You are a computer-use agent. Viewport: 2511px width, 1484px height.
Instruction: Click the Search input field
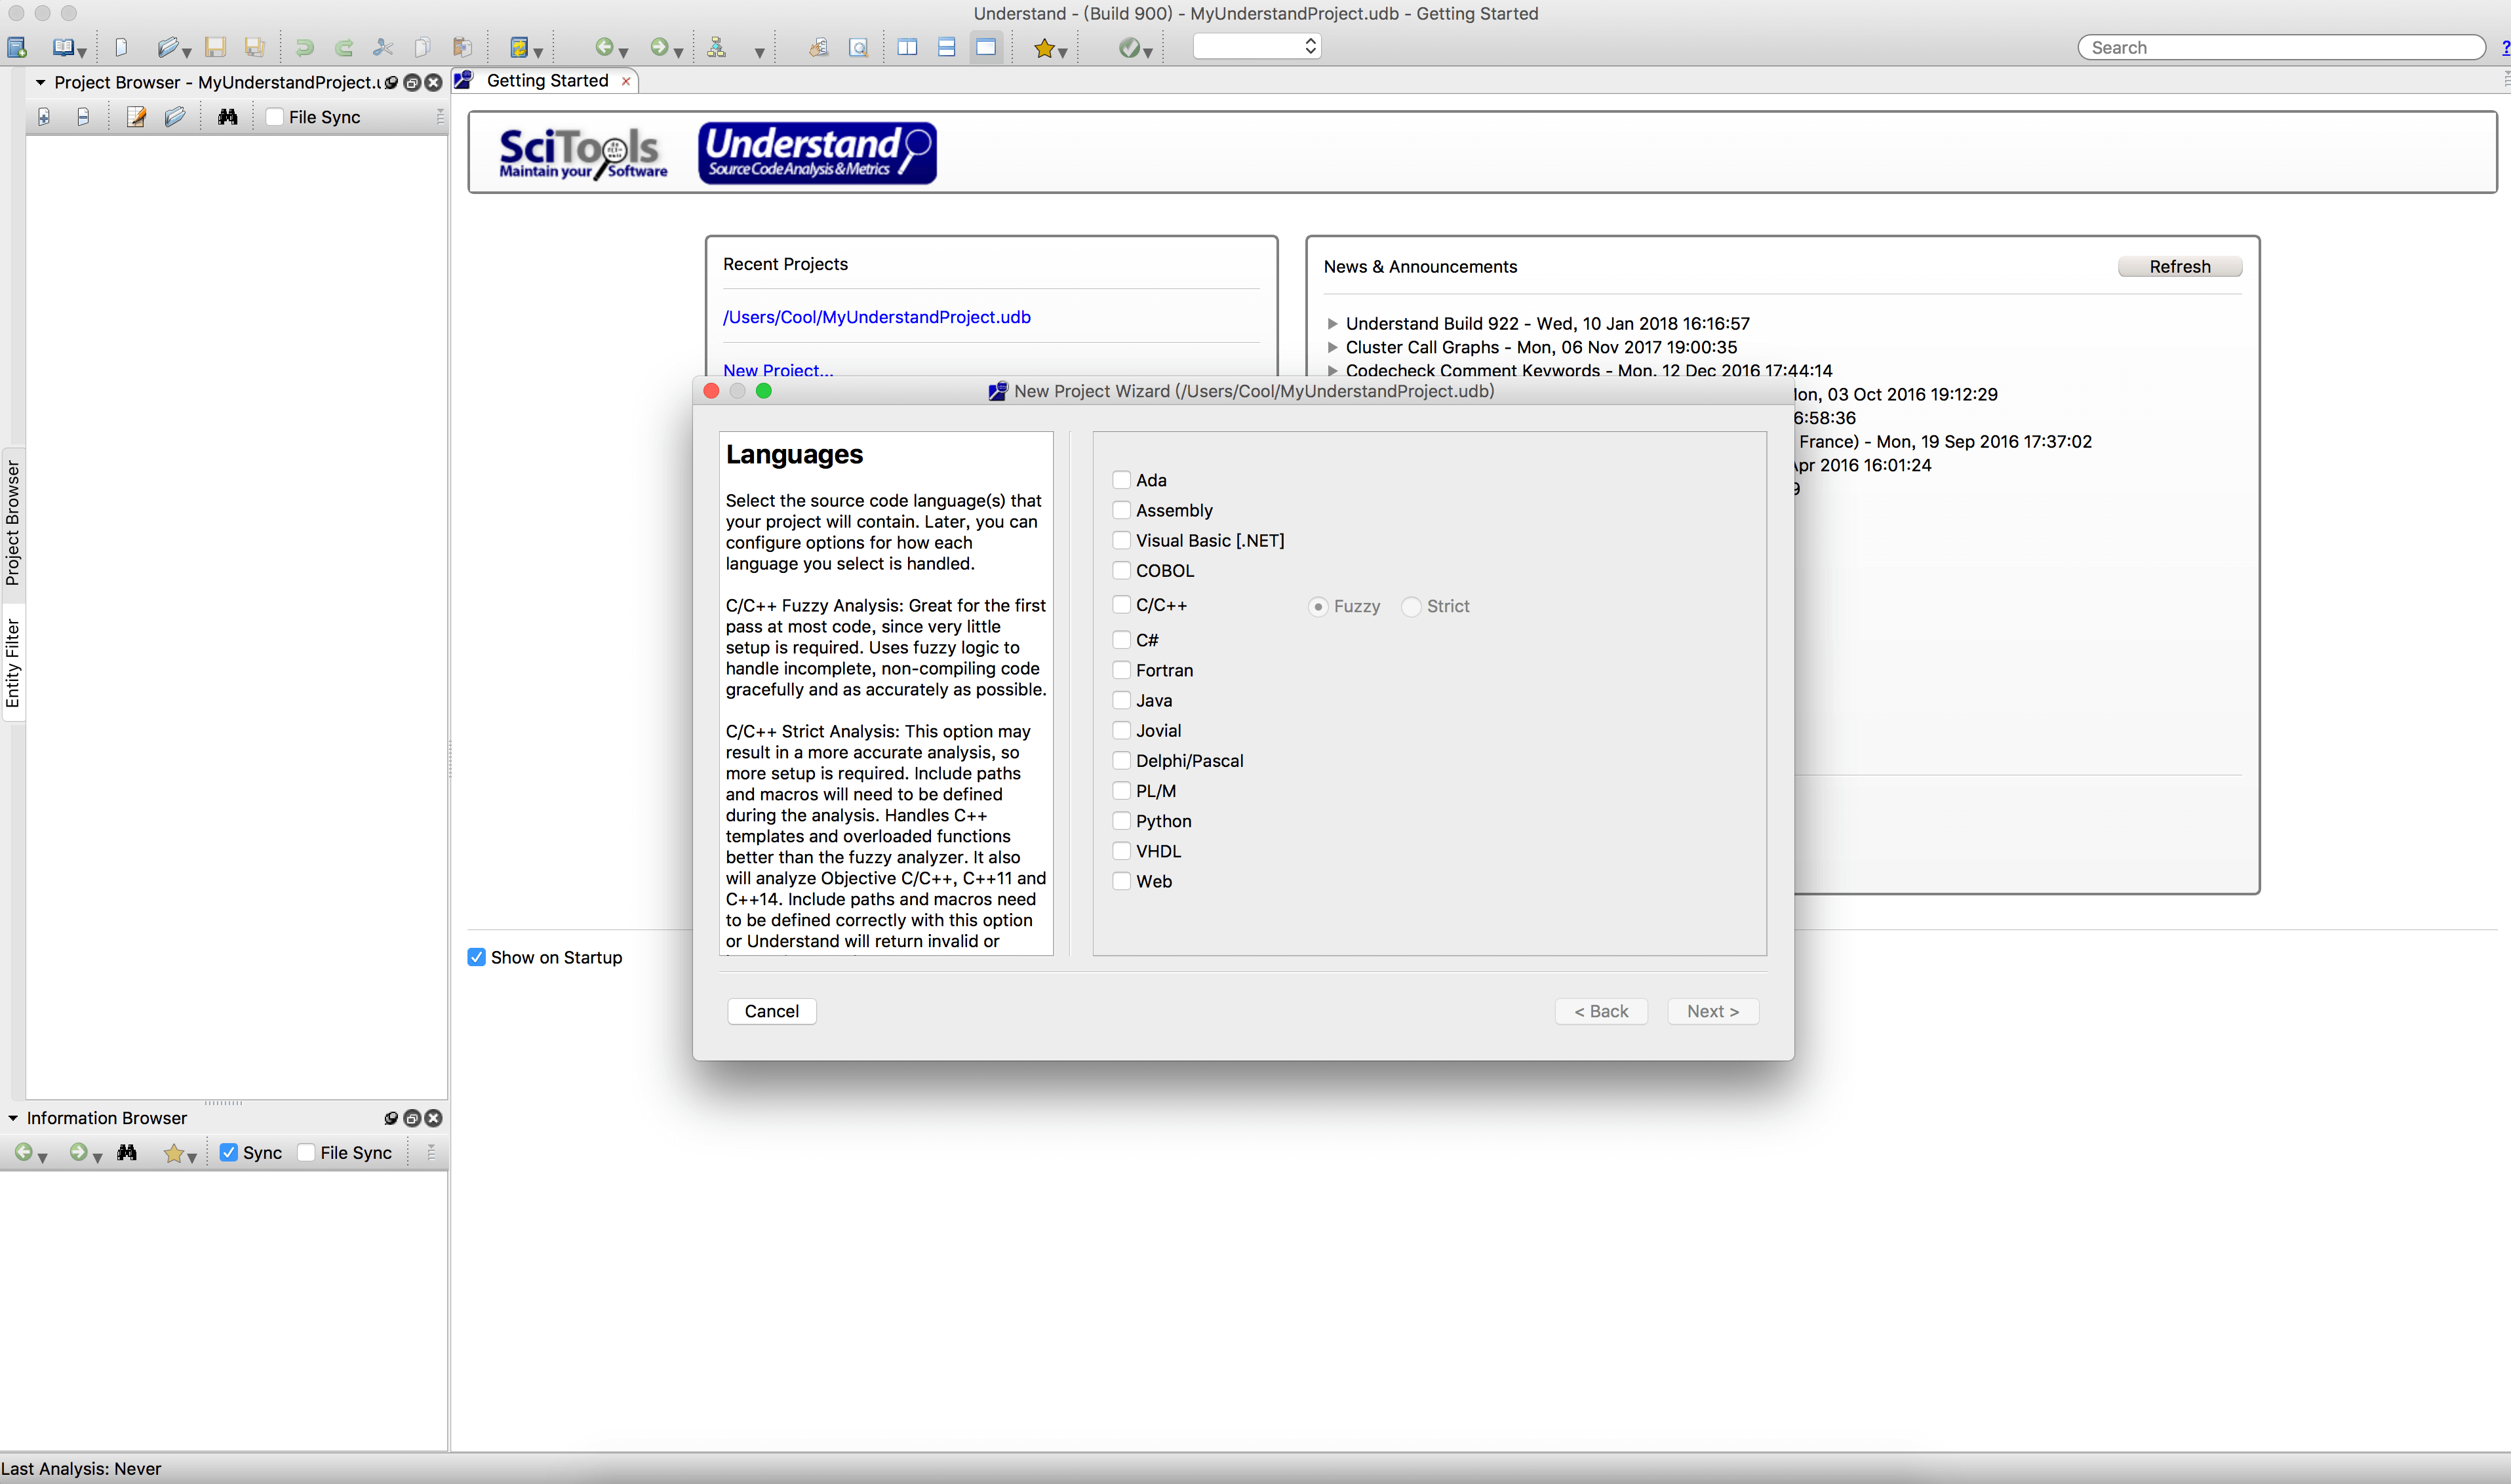pos(2281,47)
